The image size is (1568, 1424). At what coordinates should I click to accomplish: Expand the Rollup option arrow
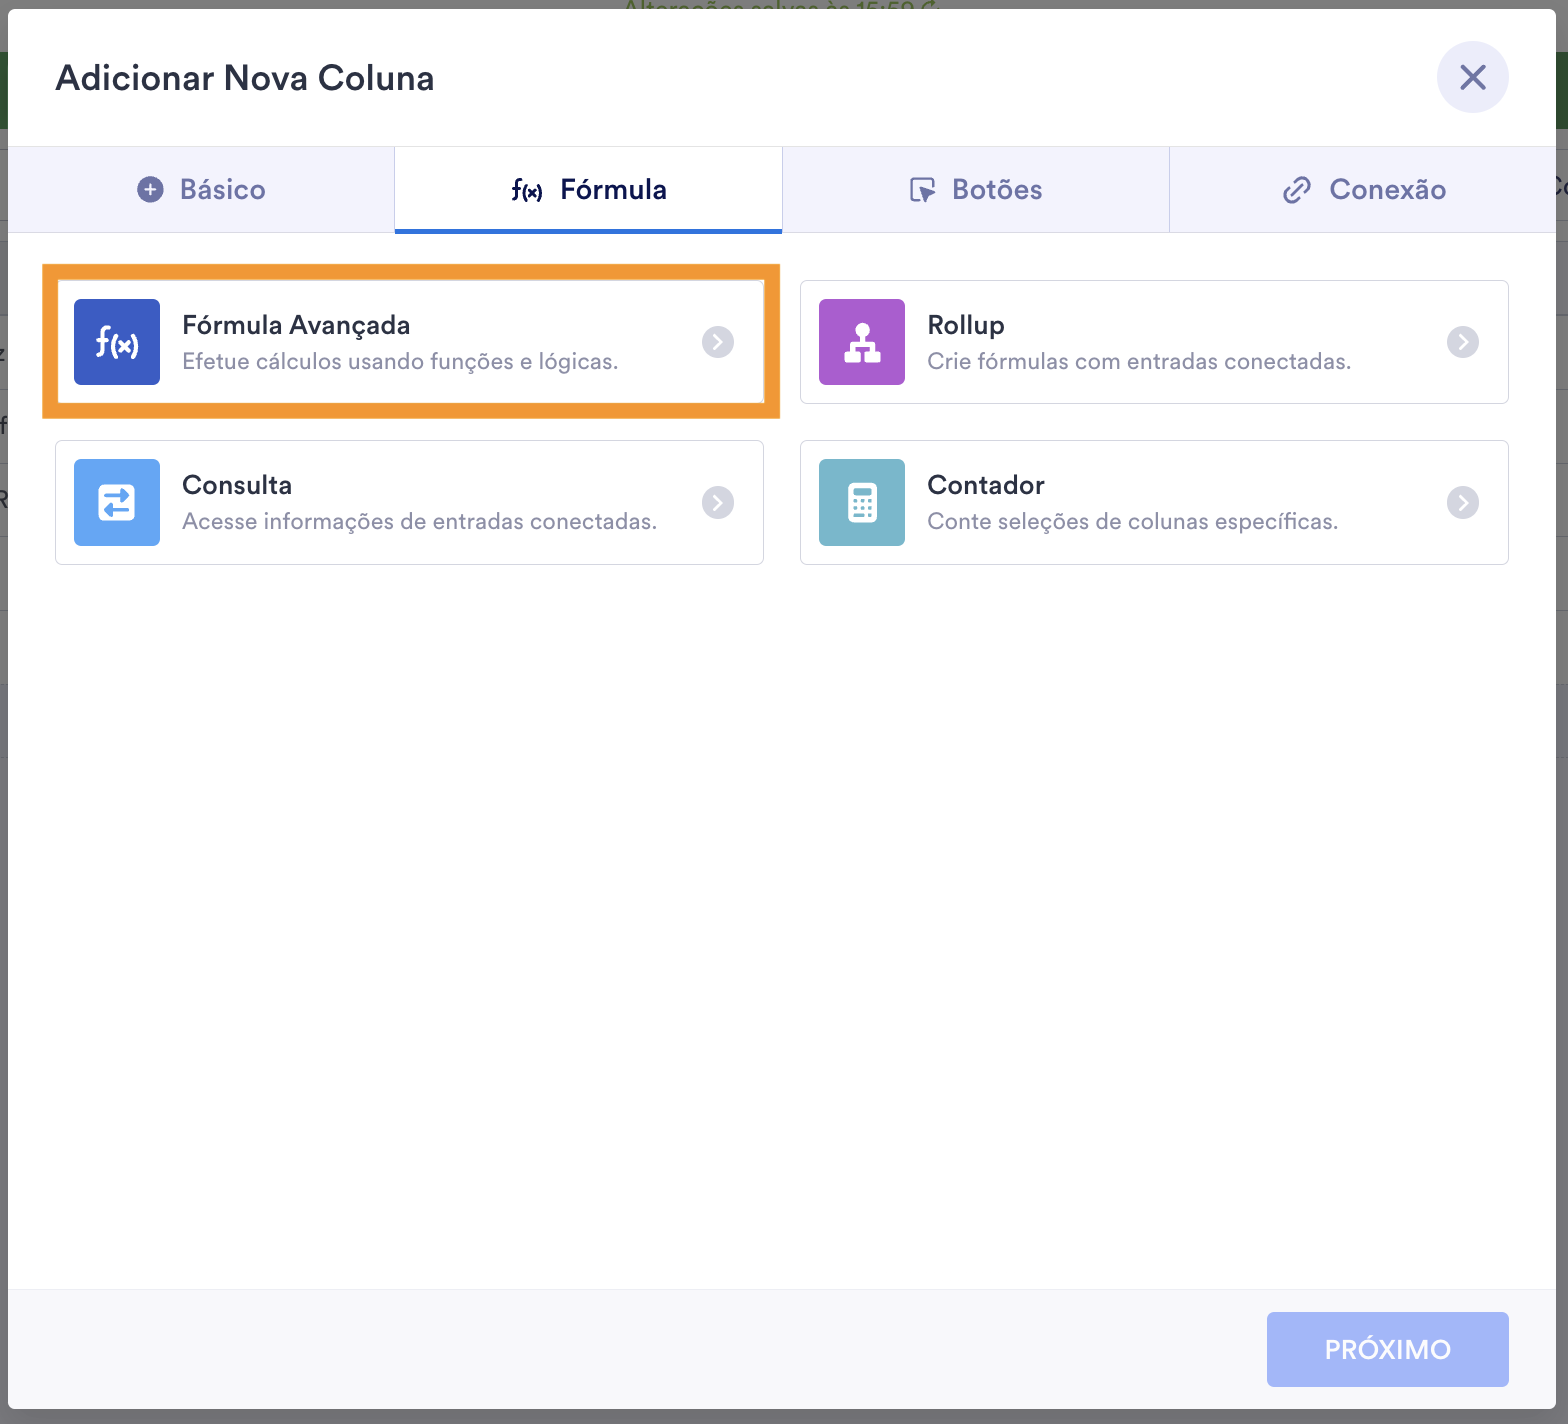1463,342
